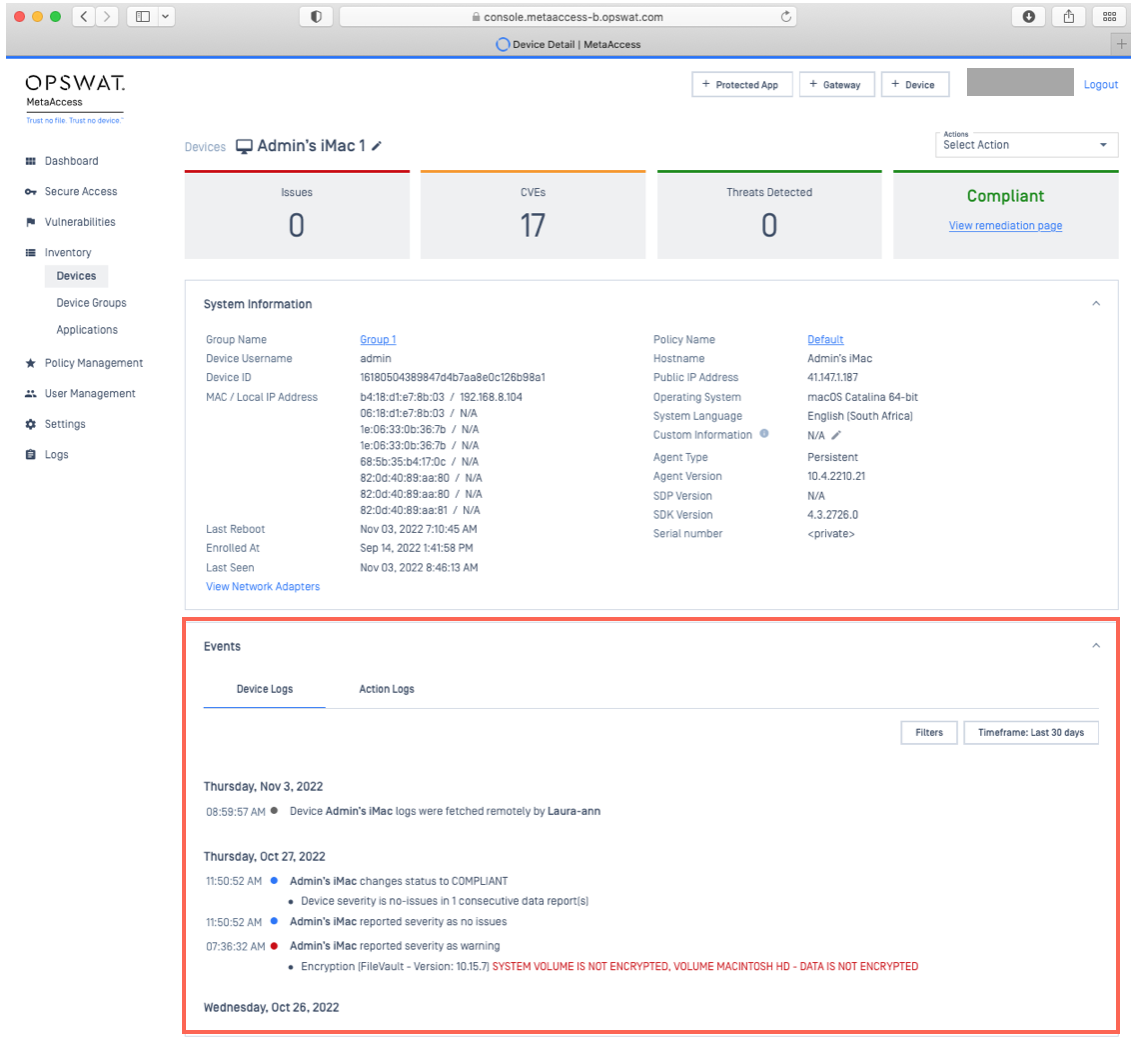
Task: Open the Safari downloads icon
Action: (x=1029, y=17)
